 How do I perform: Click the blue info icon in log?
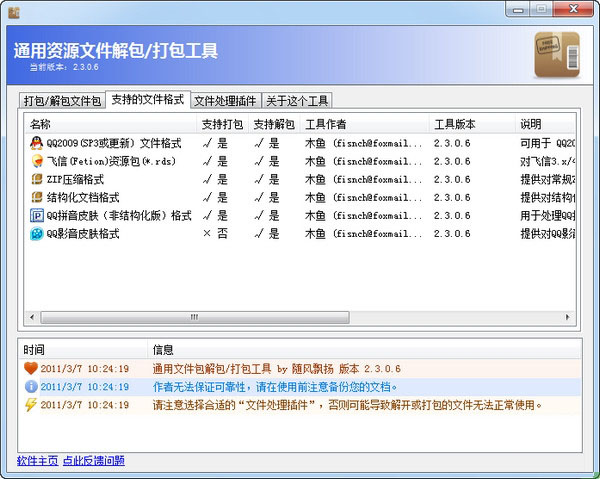click(x=30, y=386)
